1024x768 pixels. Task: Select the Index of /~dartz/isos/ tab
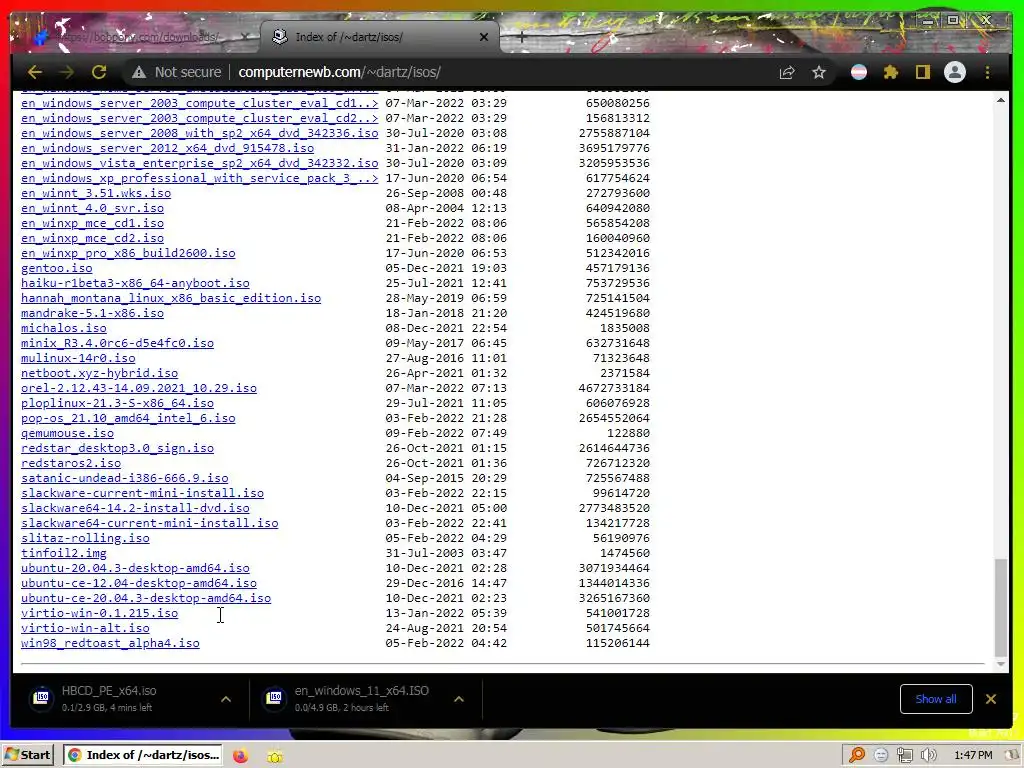(x=380, y=37)
